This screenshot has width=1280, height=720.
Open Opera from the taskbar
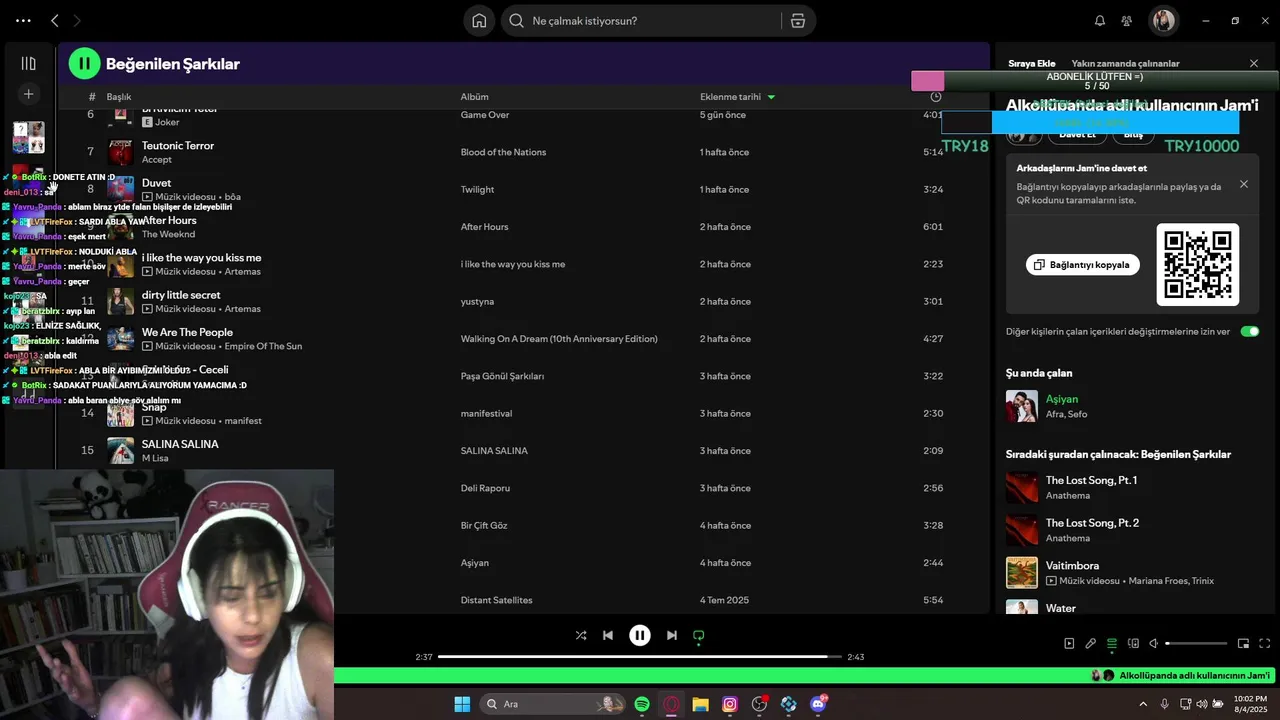coord(671,704)
